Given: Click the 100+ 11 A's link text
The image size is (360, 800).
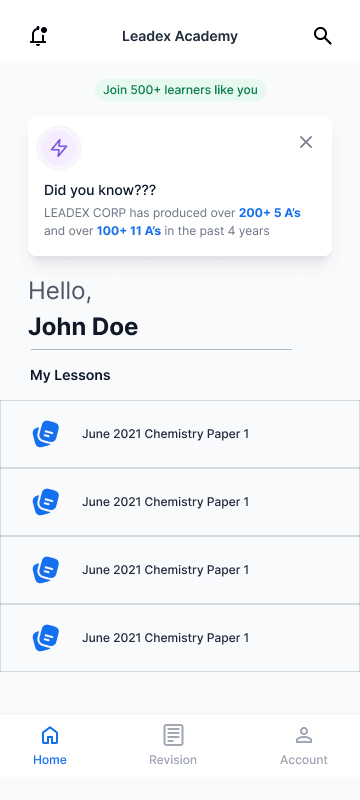Looking at the screenshot, I should (129, 231).
